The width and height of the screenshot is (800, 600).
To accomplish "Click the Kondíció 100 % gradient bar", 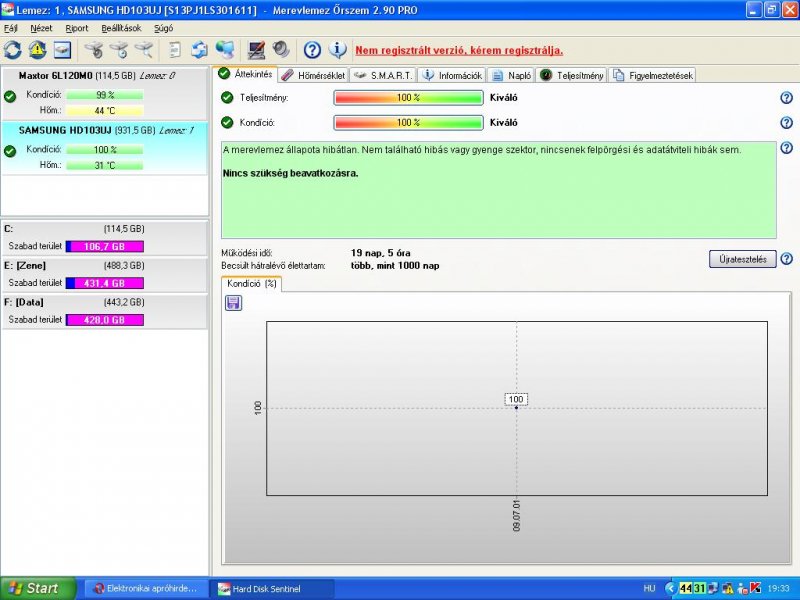I will (x=408, y=122).
